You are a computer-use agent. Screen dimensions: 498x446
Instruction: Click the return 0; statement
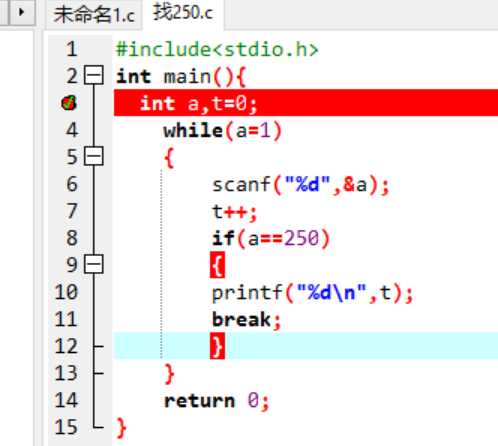coord(216,401)
